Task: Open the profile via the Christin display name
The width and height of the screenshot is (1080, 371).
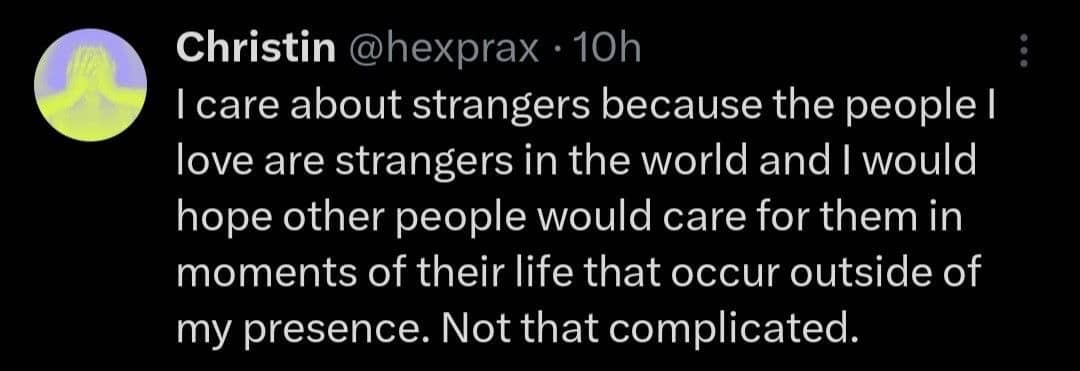Action: point(256,49)
